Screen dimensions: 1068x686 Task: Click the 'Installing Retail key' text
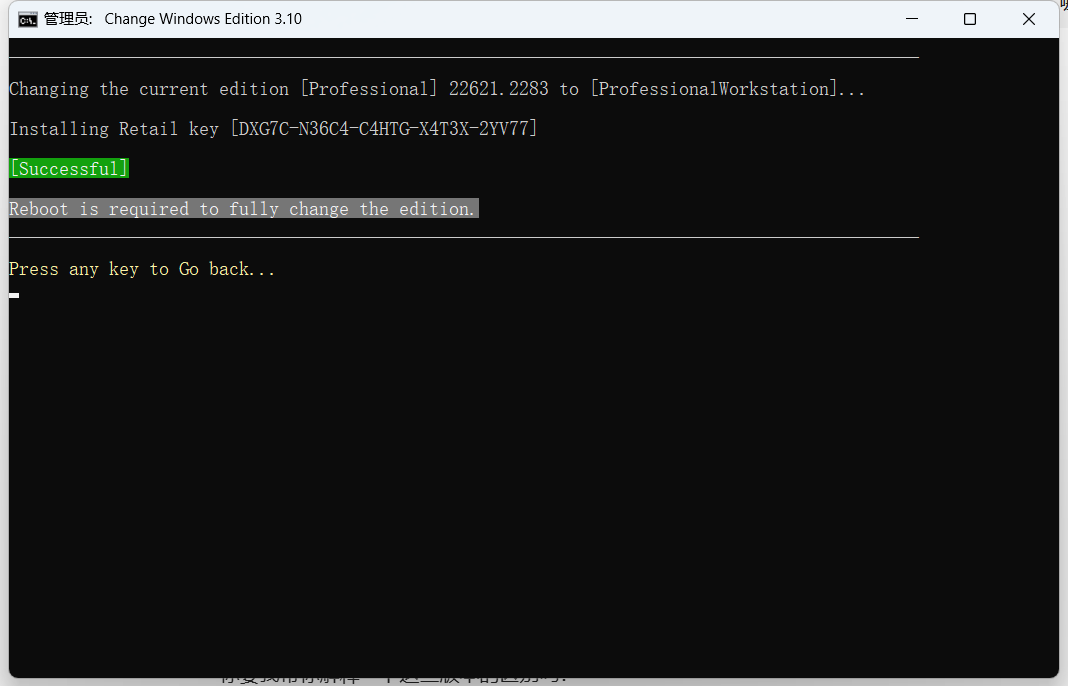(x=114, y=129)
